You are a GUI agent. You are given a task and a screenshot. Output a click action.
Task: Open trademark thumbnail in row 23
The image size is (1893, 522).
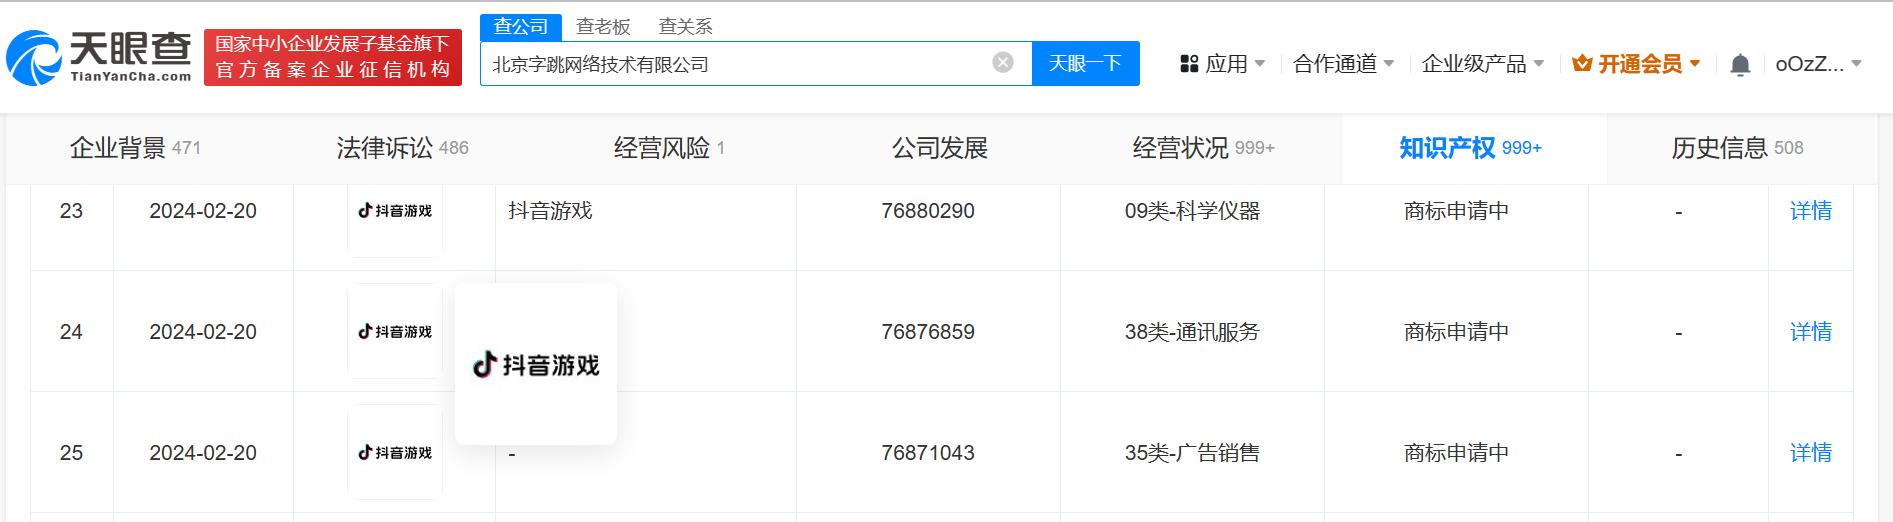pyautogui.click(x=395, y=211)
